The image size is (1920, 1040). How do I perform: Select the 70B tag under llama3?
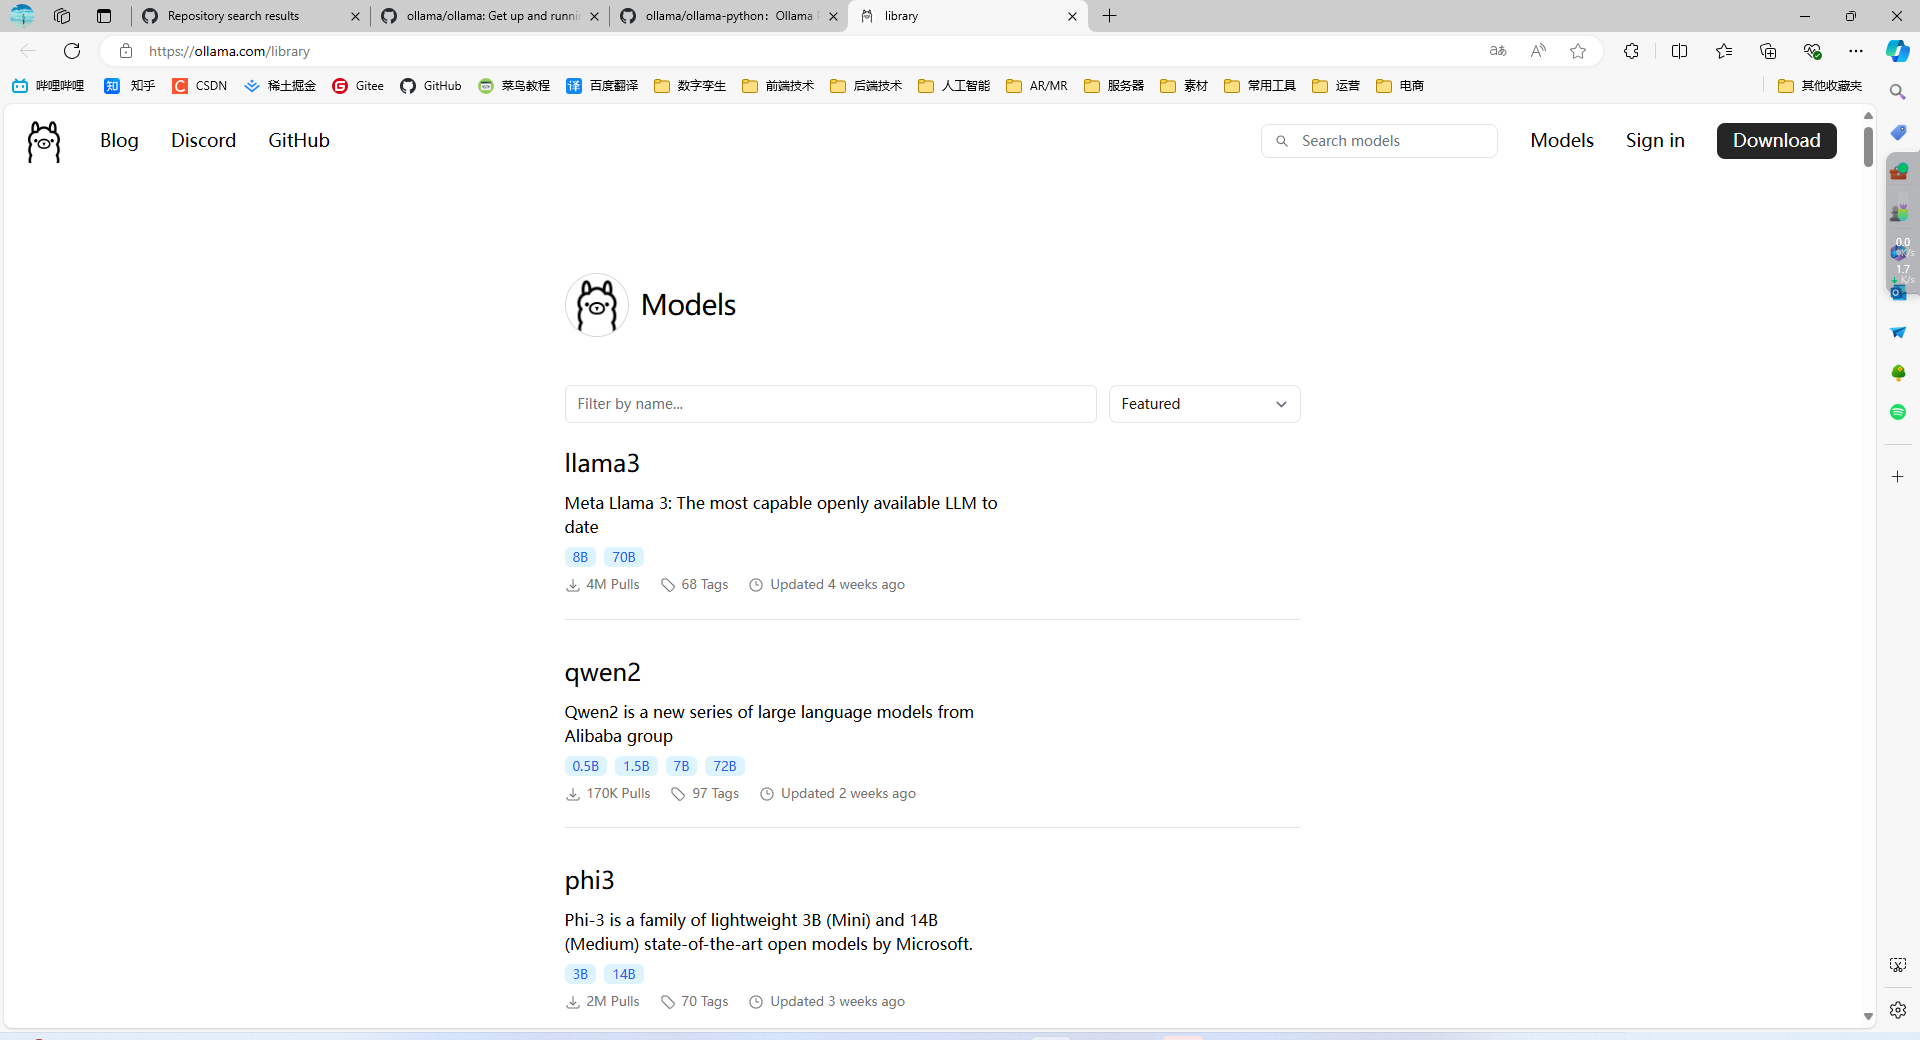point(624,557)
